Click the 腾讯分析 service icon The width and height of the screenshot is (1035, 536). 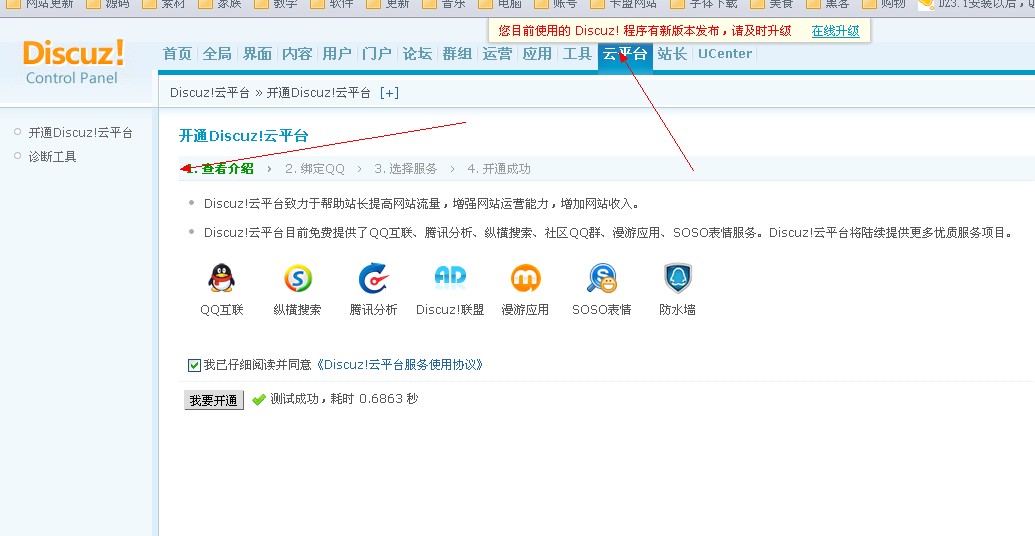(x=374, y=278)
